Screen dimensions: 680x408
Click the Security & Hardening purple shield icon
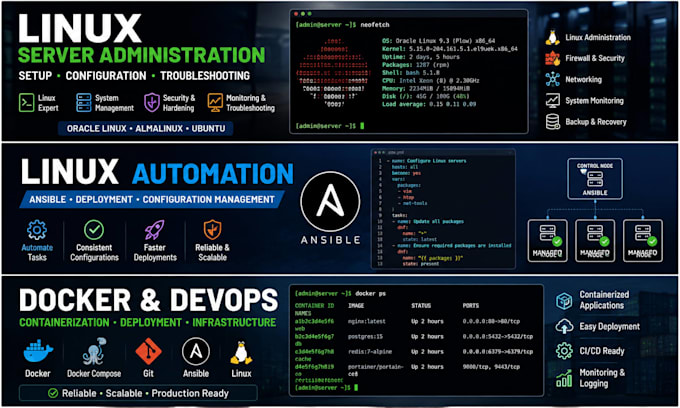[152, 102]
